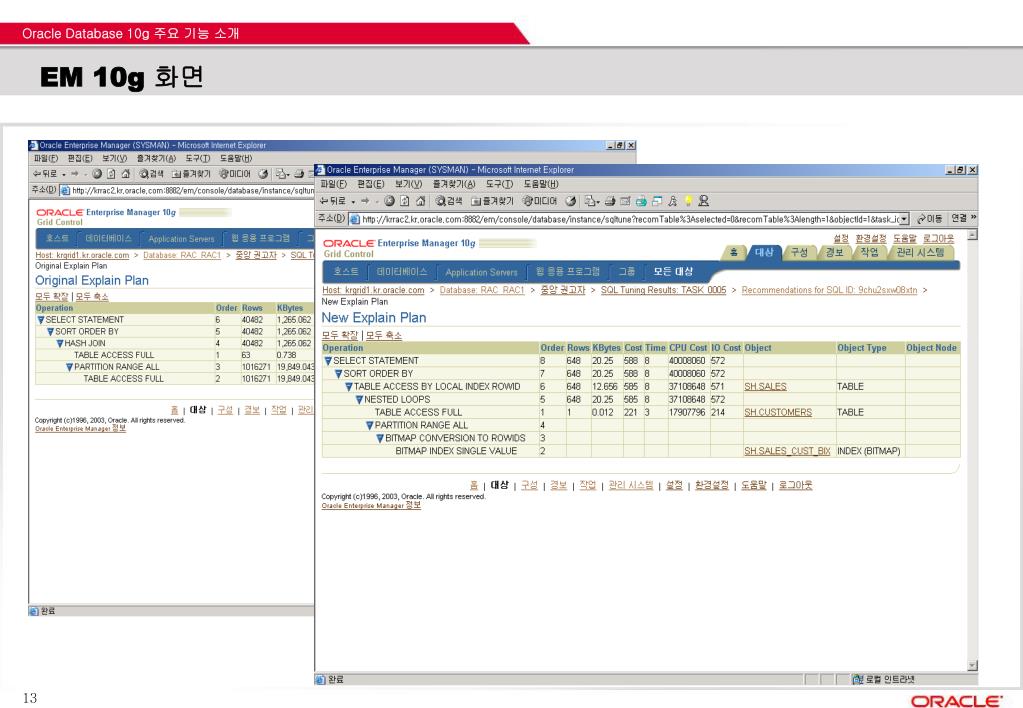Open the Back history dropdown arrow in the front IE window
Screen dimensions: 1023x708
(x=353, y=202)
